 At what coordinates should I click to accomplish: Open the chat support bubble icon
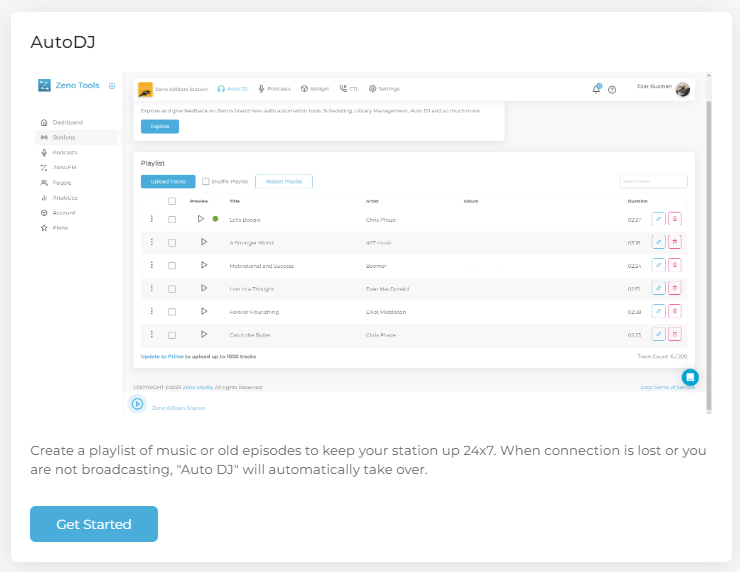coord(690,377)
